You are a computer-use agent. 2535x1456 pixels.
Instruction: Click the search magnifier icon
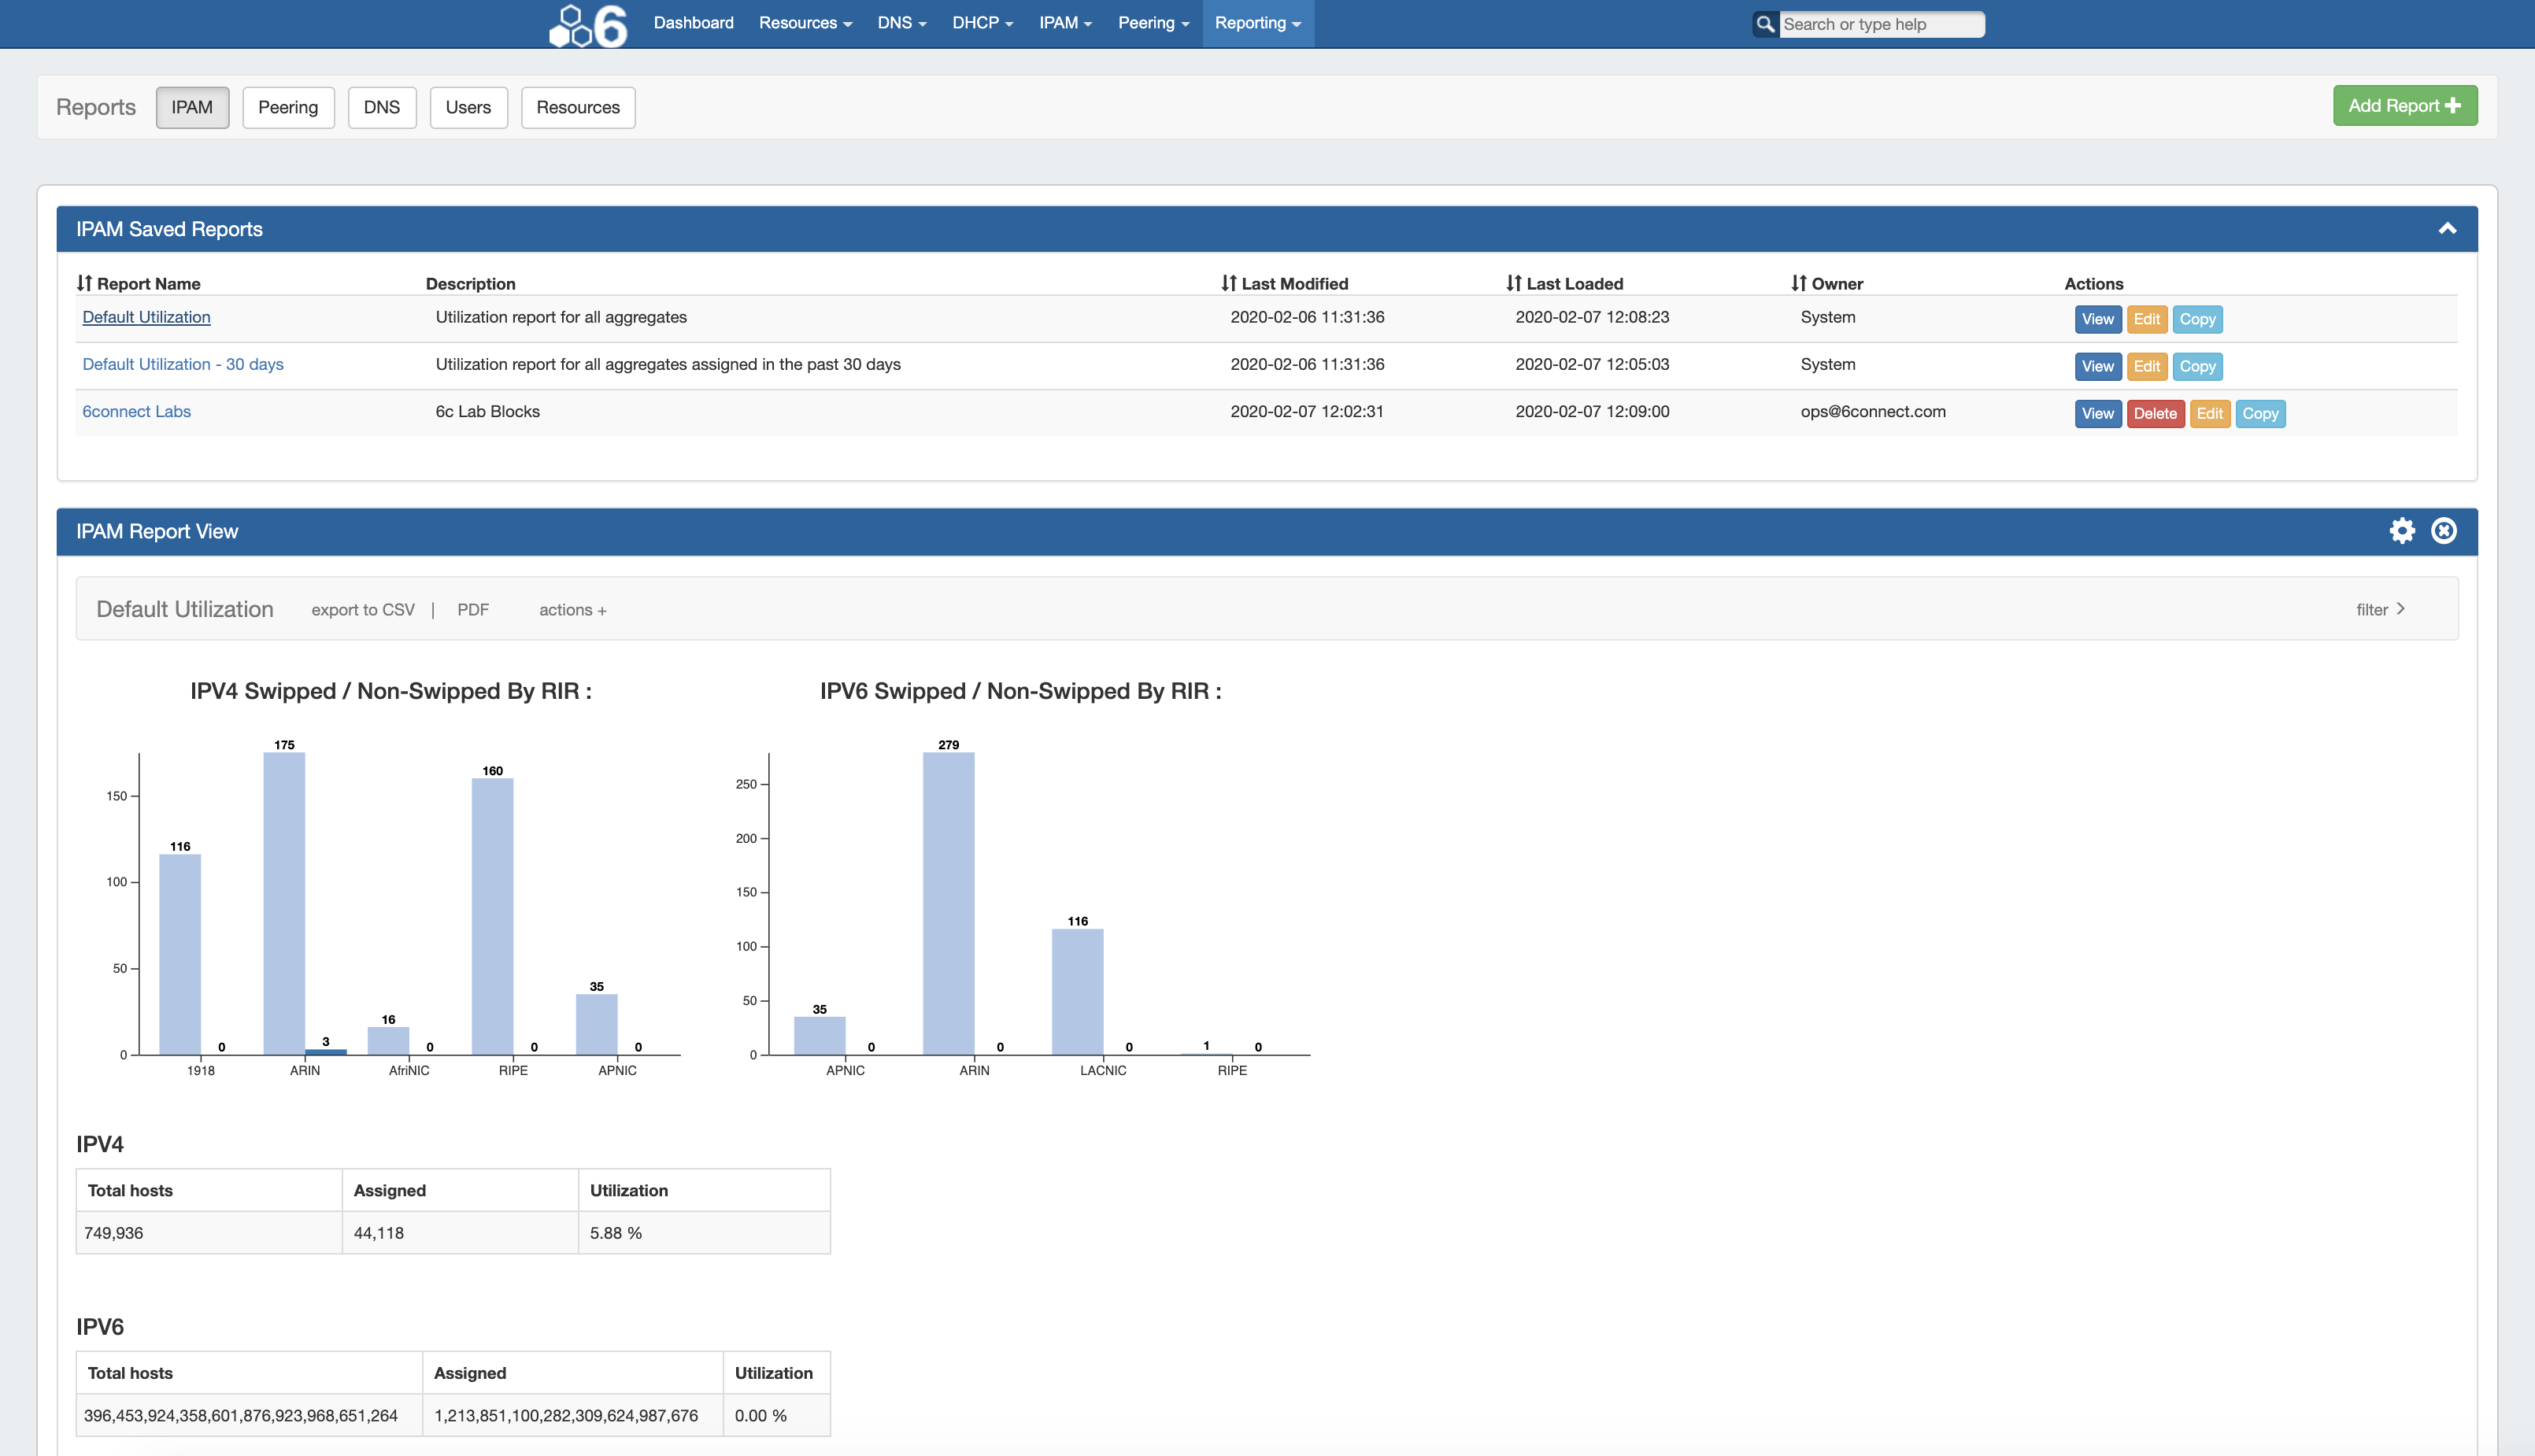click(1765, 24)
